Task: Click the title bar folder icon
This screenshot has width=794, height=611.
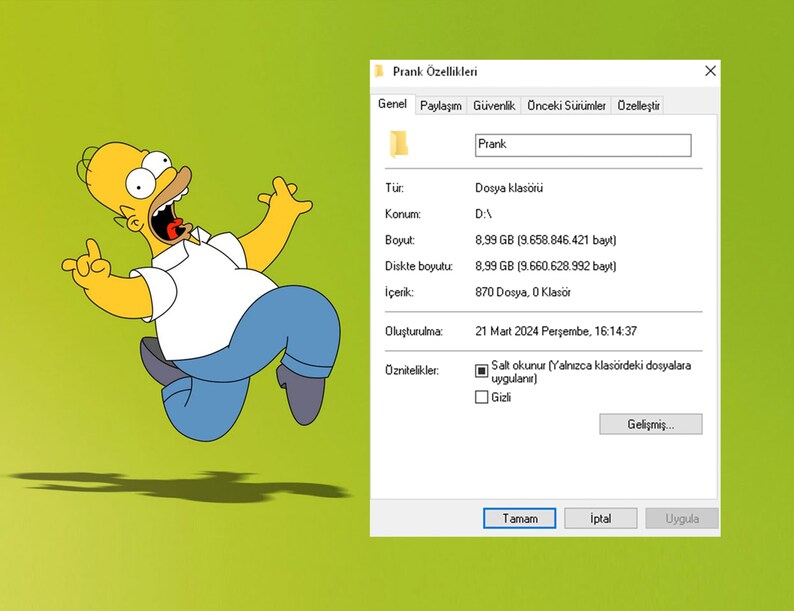Action: [x=379, y=71]
